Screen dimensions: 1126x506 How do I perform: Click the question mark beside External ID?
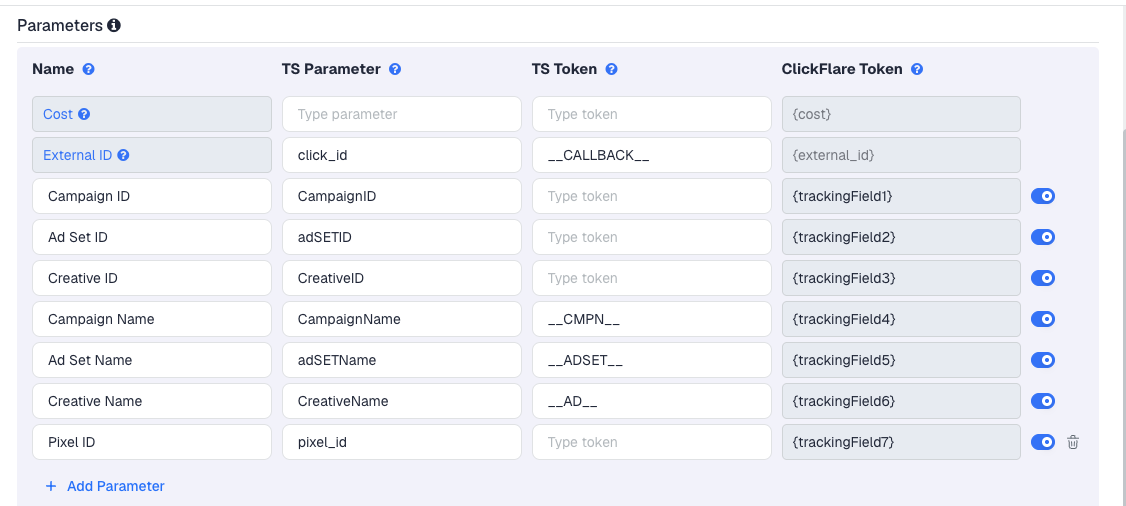[x=124, y=155]
